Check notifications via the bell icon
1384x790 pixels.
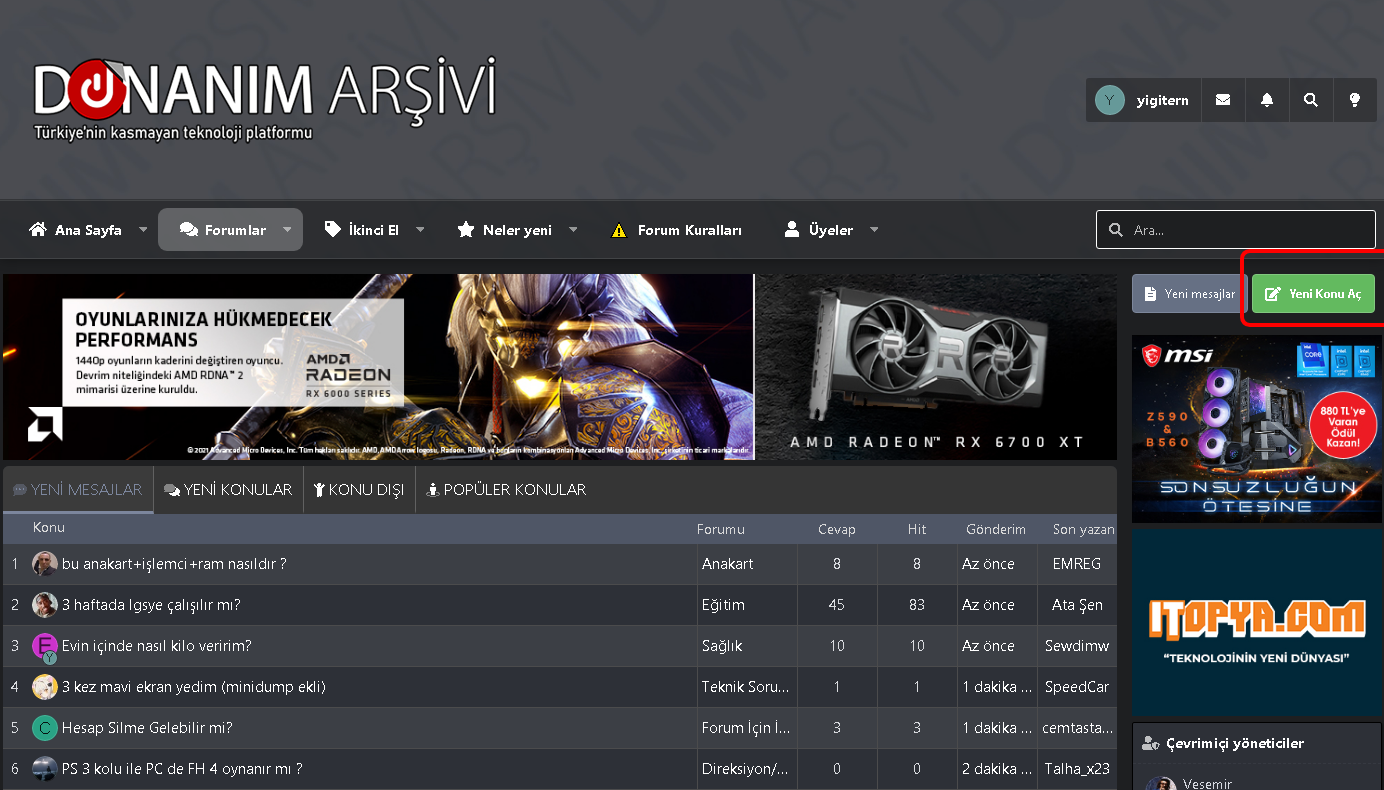[1267, 100]
